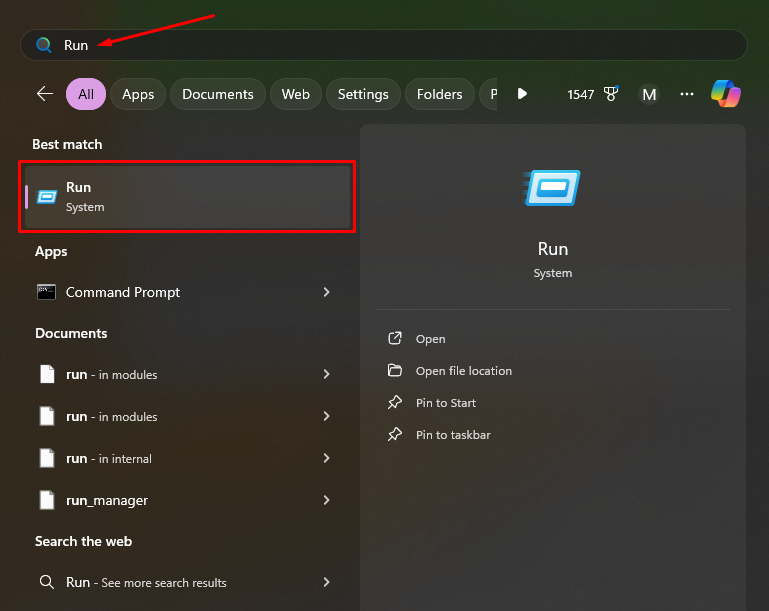Screen dimensions: 769x611
Task: Show more filter tabs with arrow
Action: pos(522,94)
